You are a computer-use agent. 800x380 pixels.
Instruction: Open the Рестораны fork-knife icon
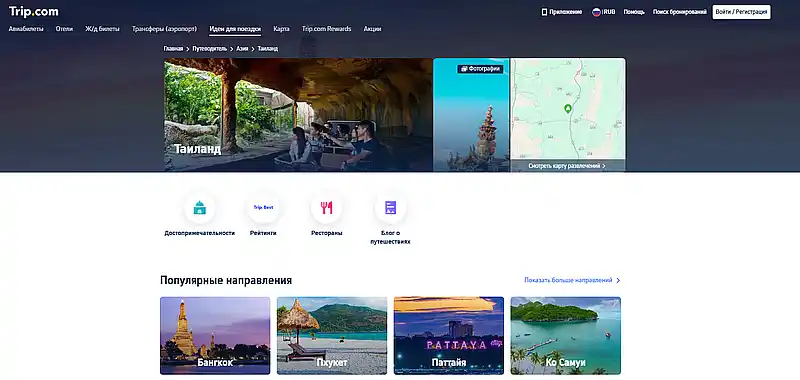pyautogui.click(x=327, y=208)
